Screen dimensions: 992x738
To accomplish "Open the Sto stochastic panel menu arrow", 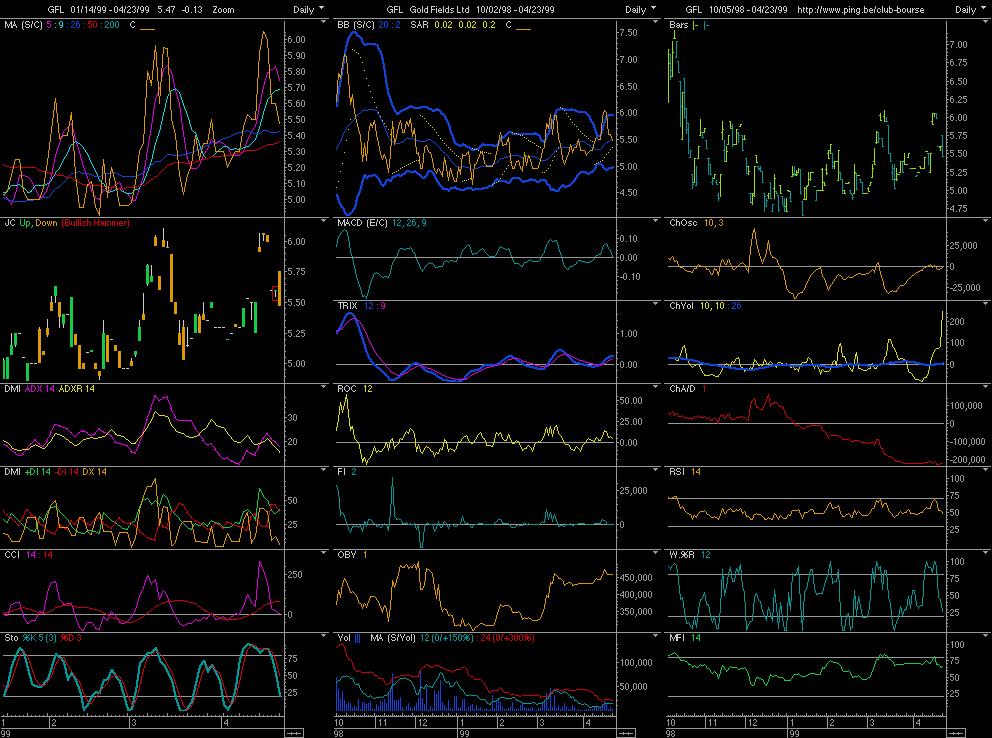I will coord(324,636).
